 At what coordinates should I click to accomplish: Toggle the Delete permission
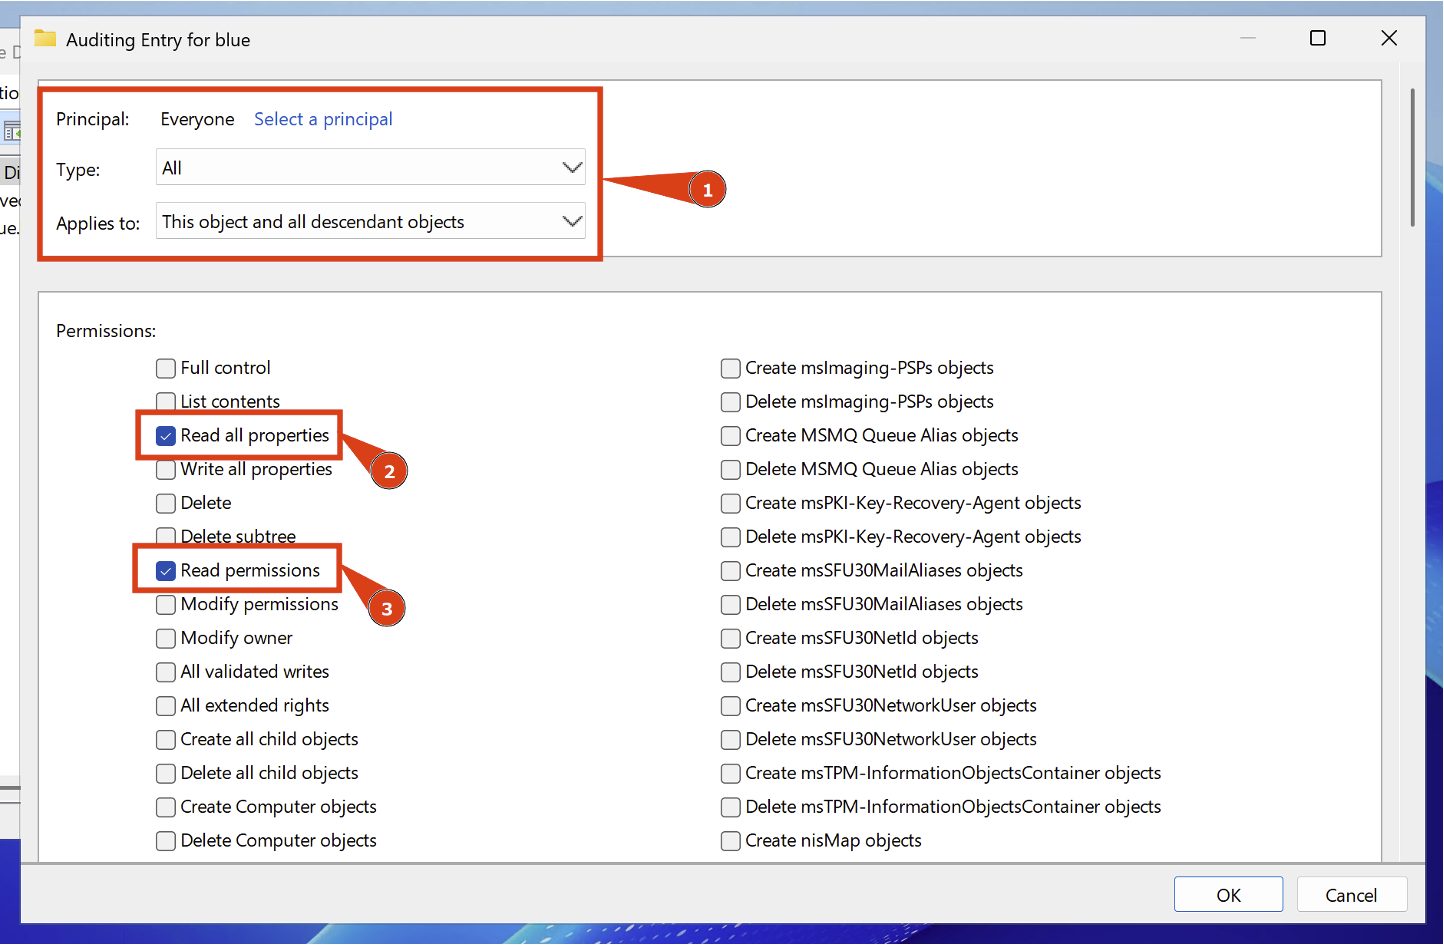point(165,503)
